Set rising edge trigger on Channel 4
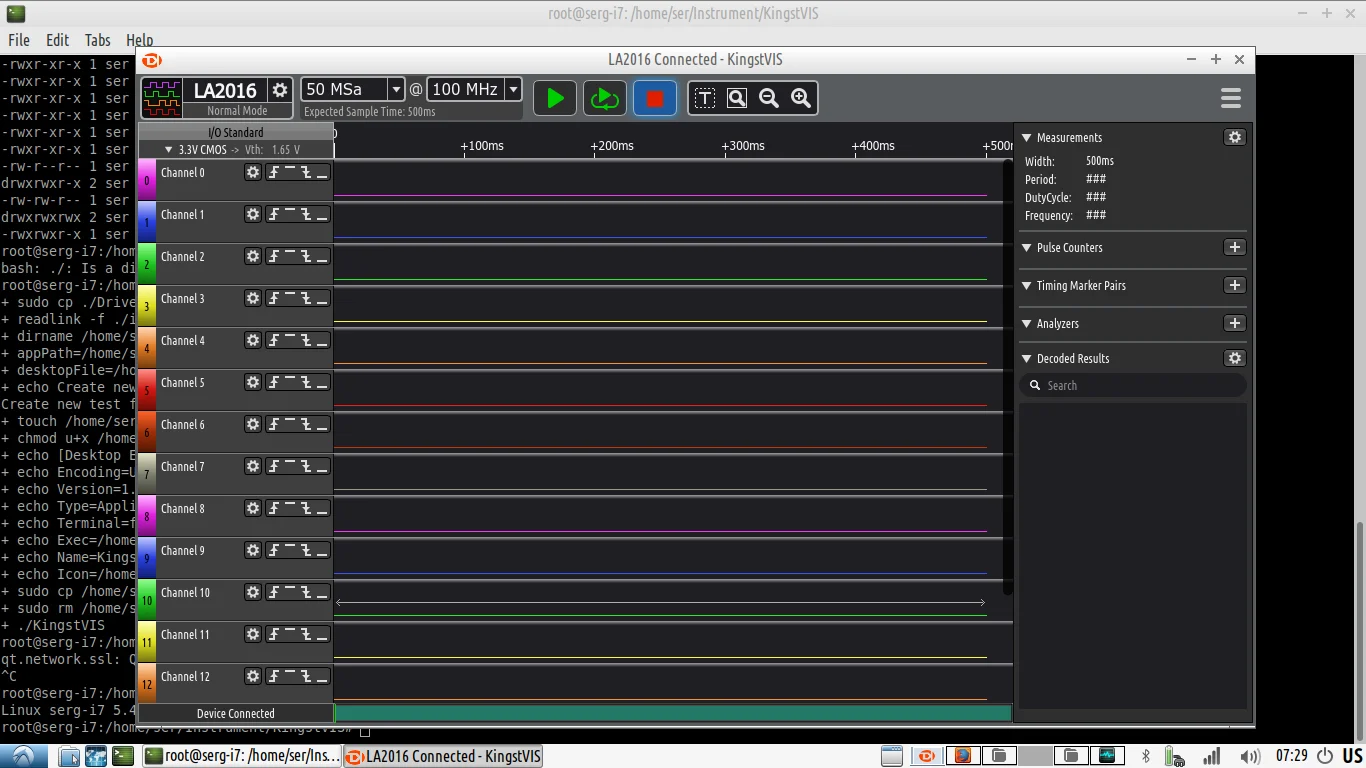This screenshot has height=768, width=1366. (x=274, y=340)
